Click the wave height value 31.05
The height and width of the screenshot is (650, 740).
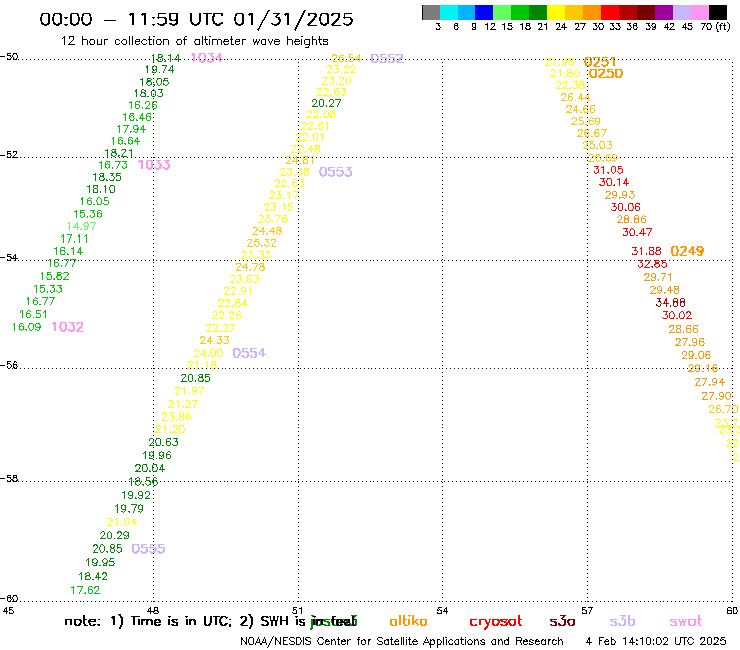tap(608, 170)
